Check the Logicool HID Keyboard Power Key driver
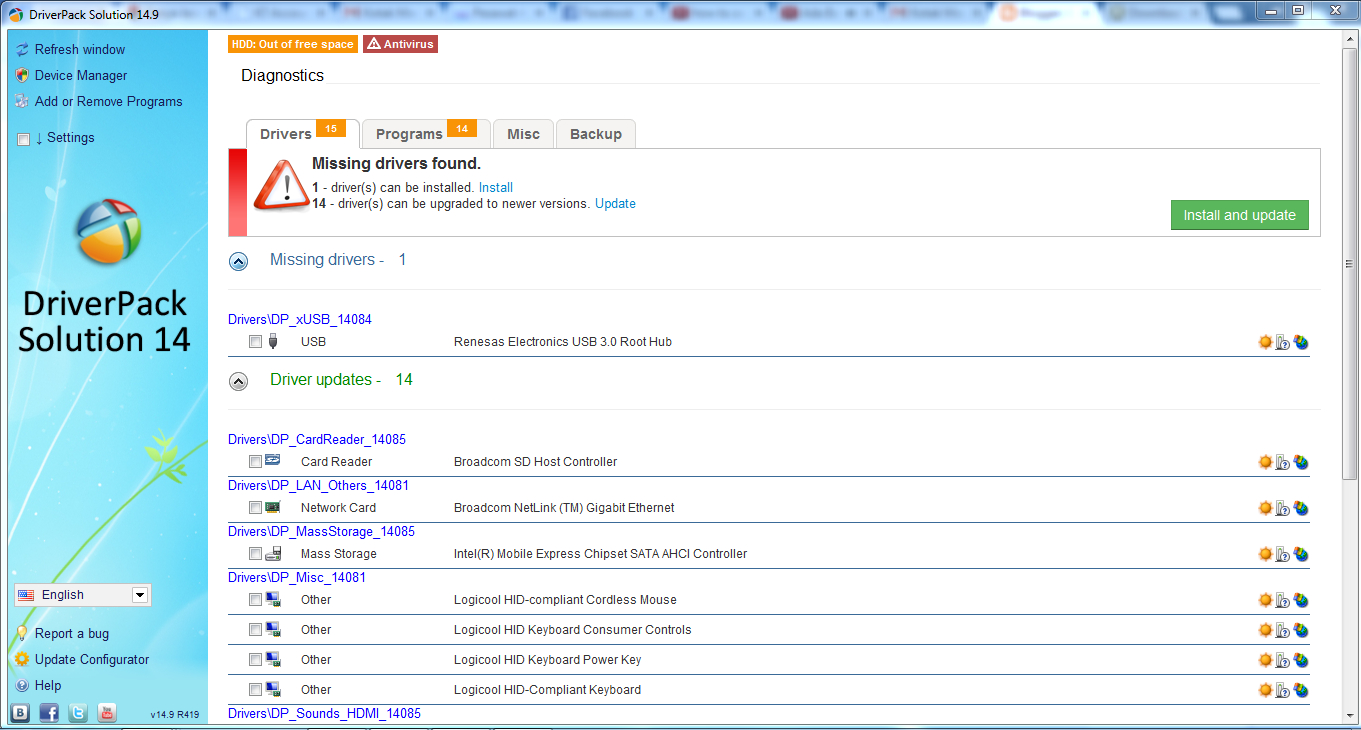 pyautogui.click(x=255, y=660)
